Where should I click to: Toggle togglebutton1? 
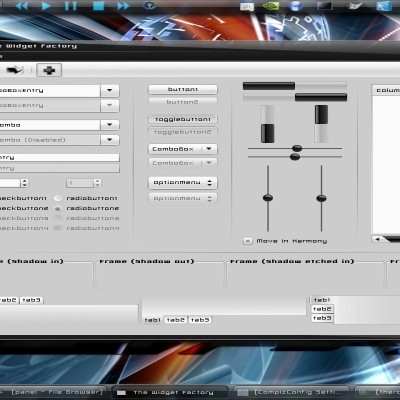click(183, 119)
